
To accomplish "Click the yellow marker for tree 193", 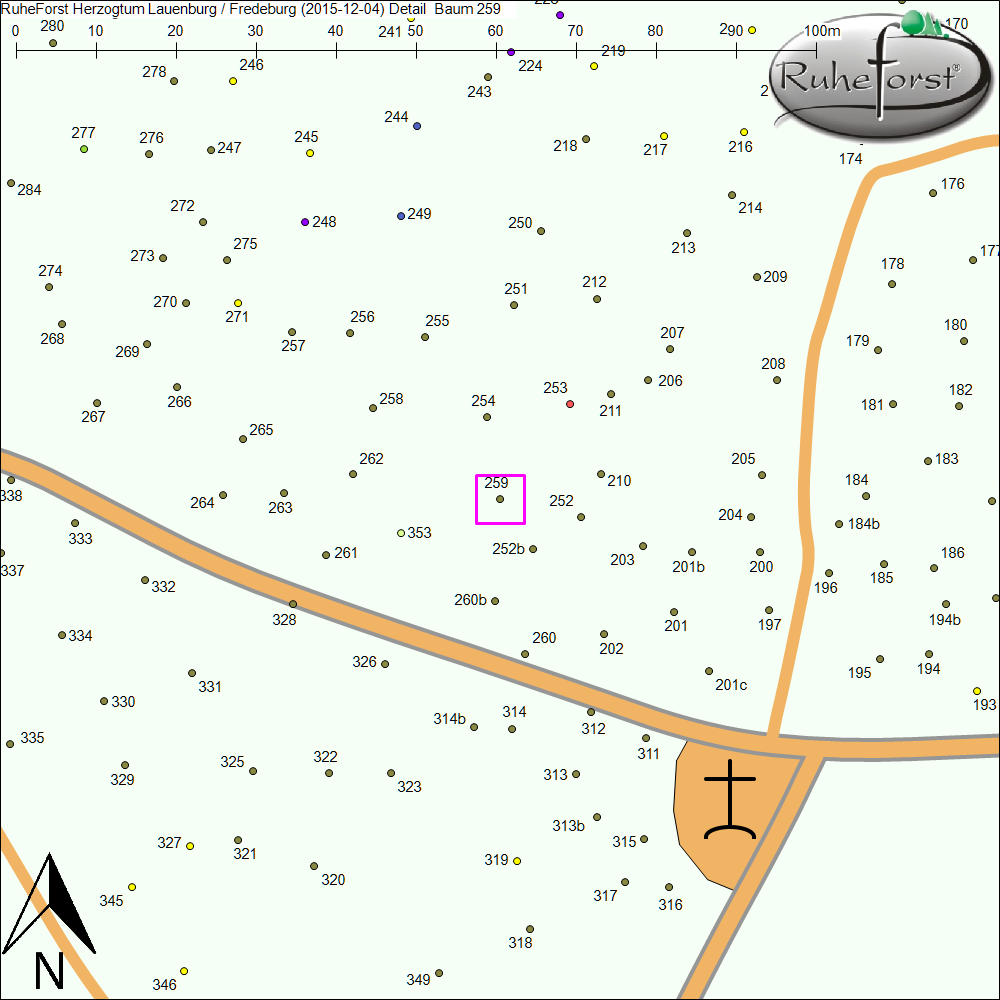I will click(977, 691).
